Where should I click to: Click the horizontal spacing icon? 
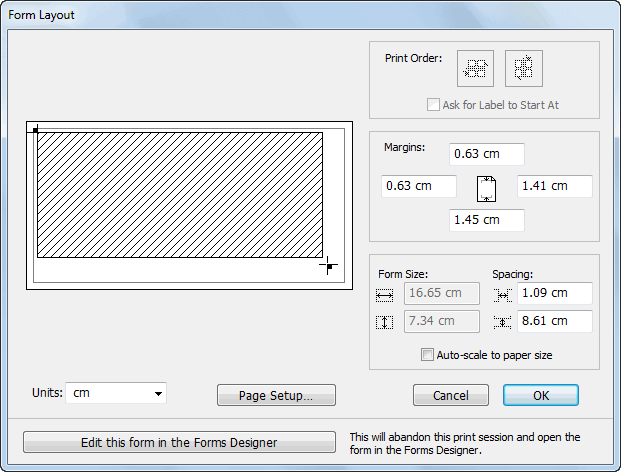tap(503, 295)
